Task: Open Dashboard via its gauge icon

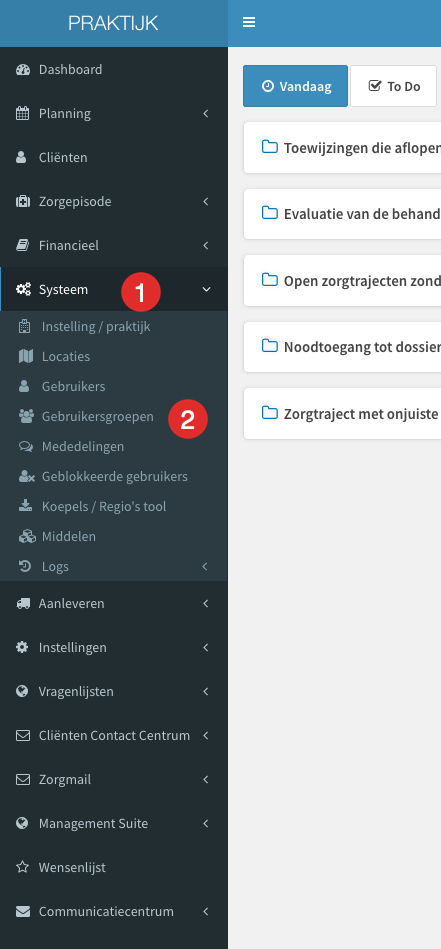Action: (23, 70)
